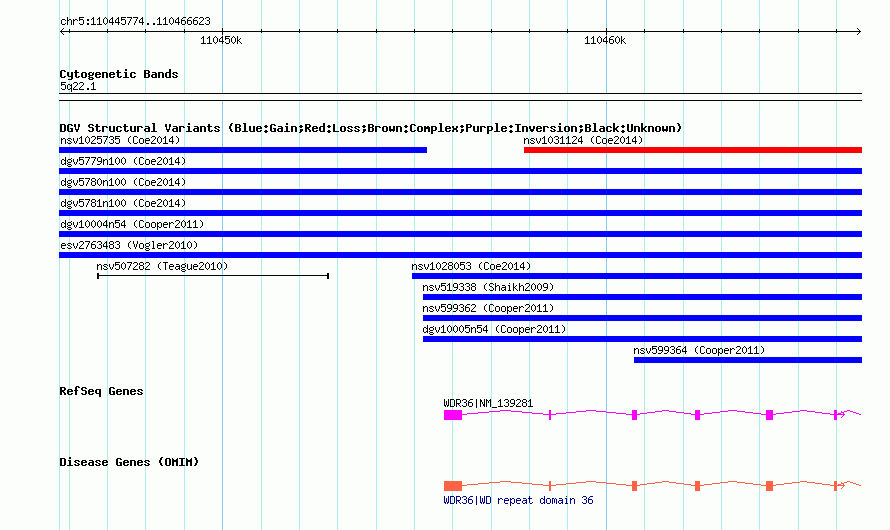890x530 pixels.
Task: Open the nsv599362 (Cooper2011) label
Action: [x=488, y=308]
